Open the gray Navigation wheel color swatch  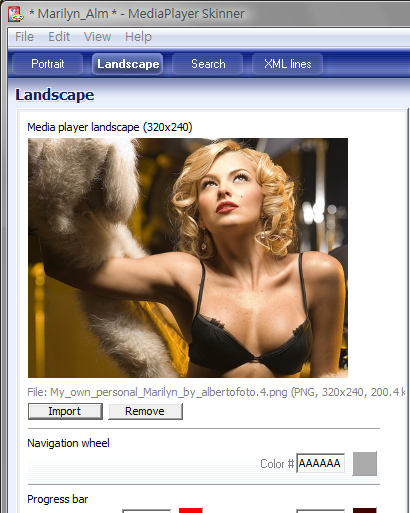coord(365,464)
